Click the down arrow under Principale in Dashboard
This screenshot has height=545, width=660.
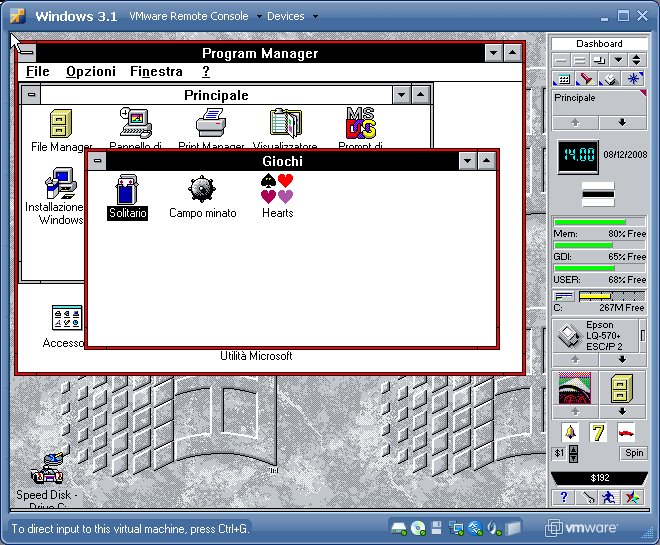(x=622, y=122)
